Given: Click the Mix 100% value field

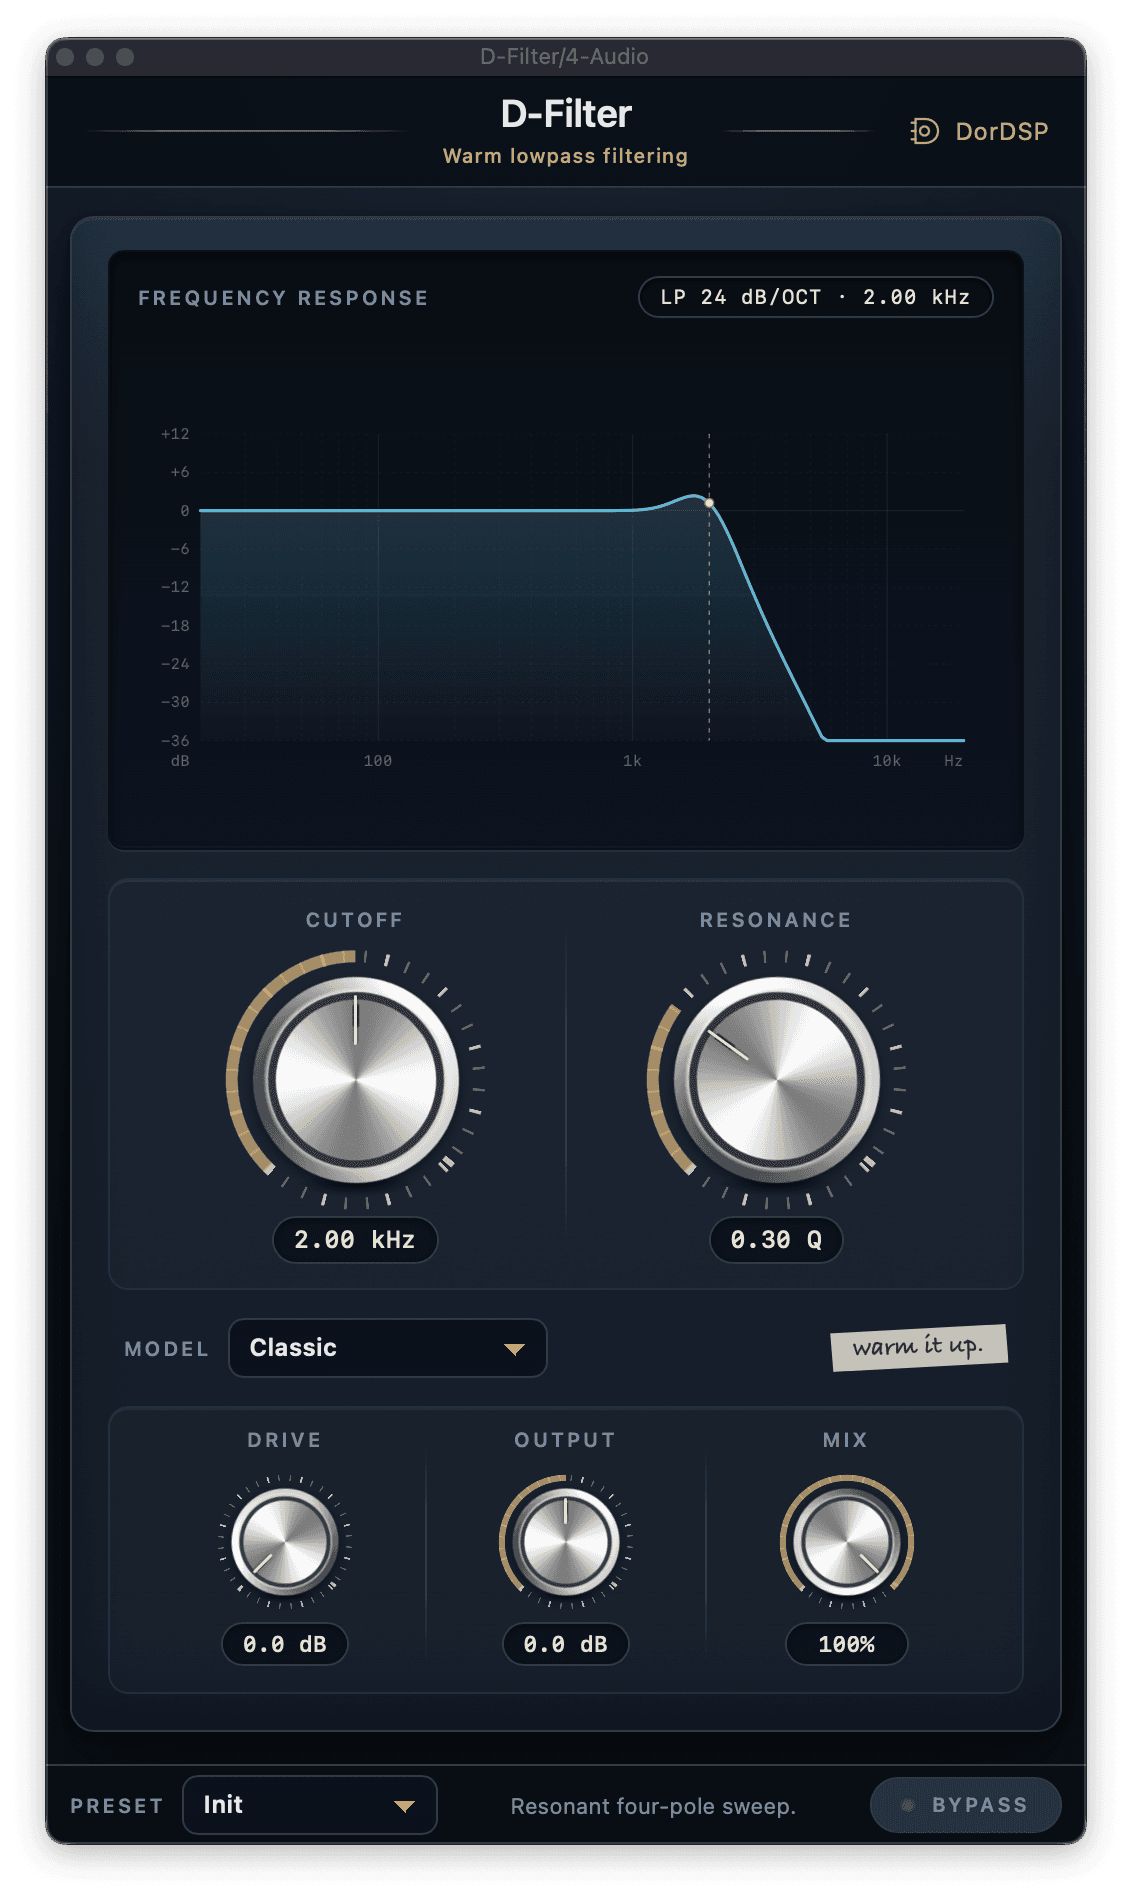Looking at the screenshot, I should [847, 1644].
